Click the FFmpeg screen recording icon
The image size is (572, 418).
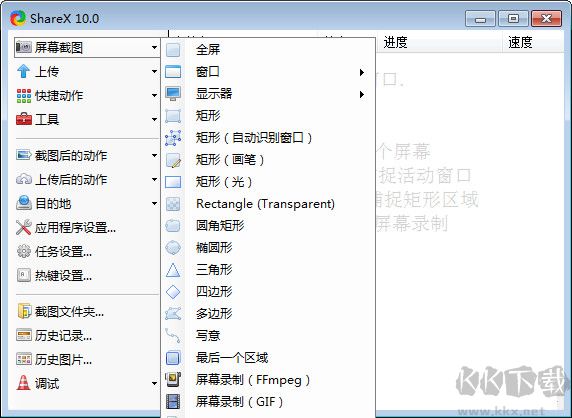pos(173,380)
